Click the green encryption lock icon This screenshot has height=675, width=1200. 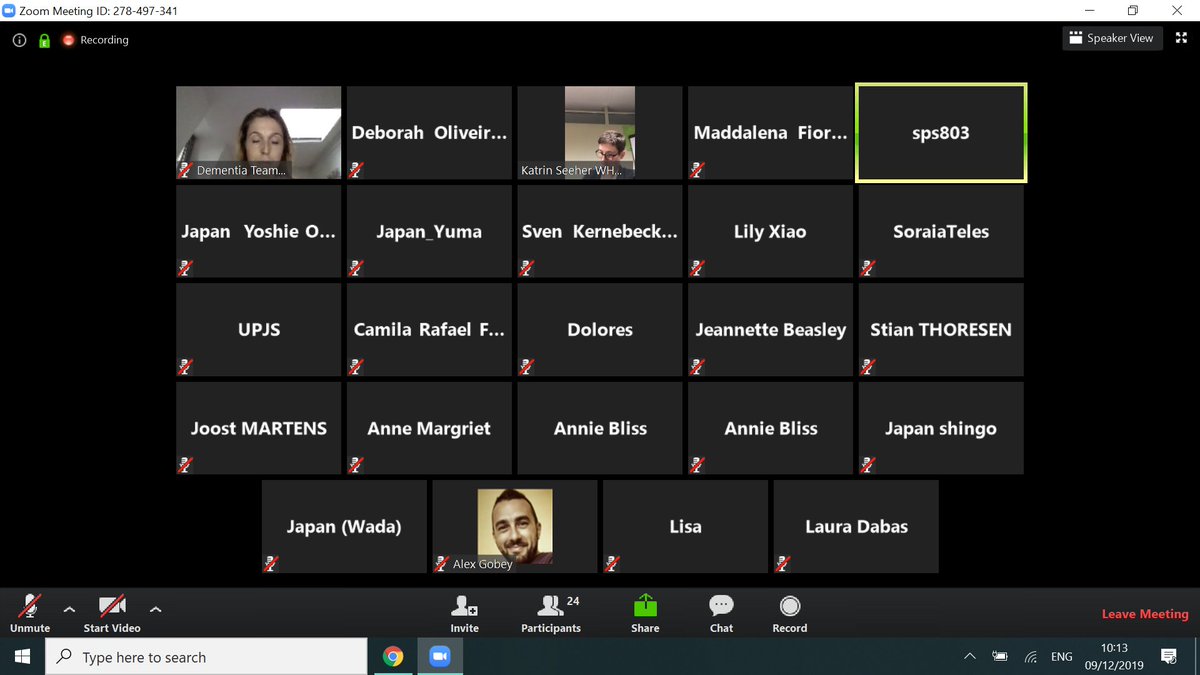click(x=44, y=40)
